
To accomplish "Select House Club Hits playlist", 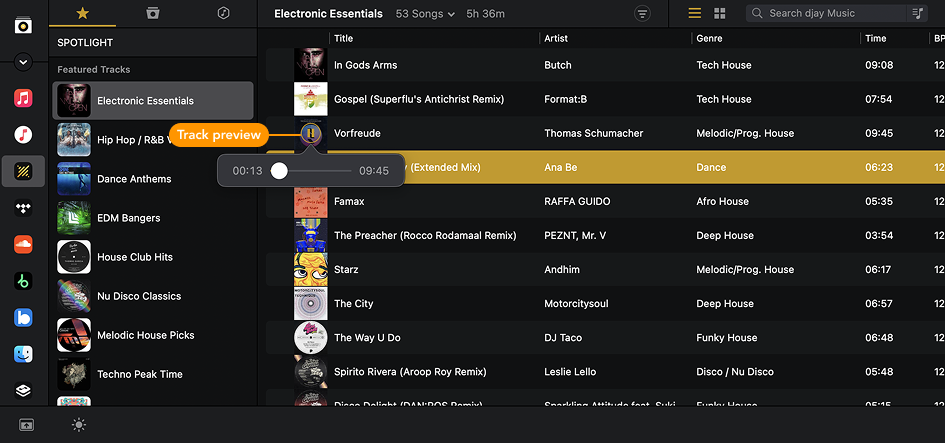I will tap(153, 257).
